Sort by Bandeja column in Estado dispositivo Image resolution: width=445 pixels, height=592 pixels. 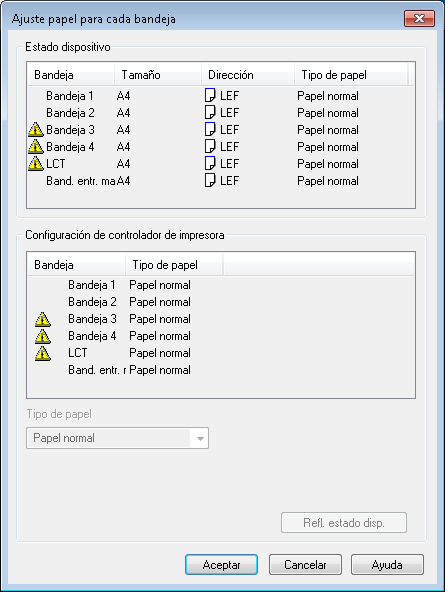[x=71, y=74]
